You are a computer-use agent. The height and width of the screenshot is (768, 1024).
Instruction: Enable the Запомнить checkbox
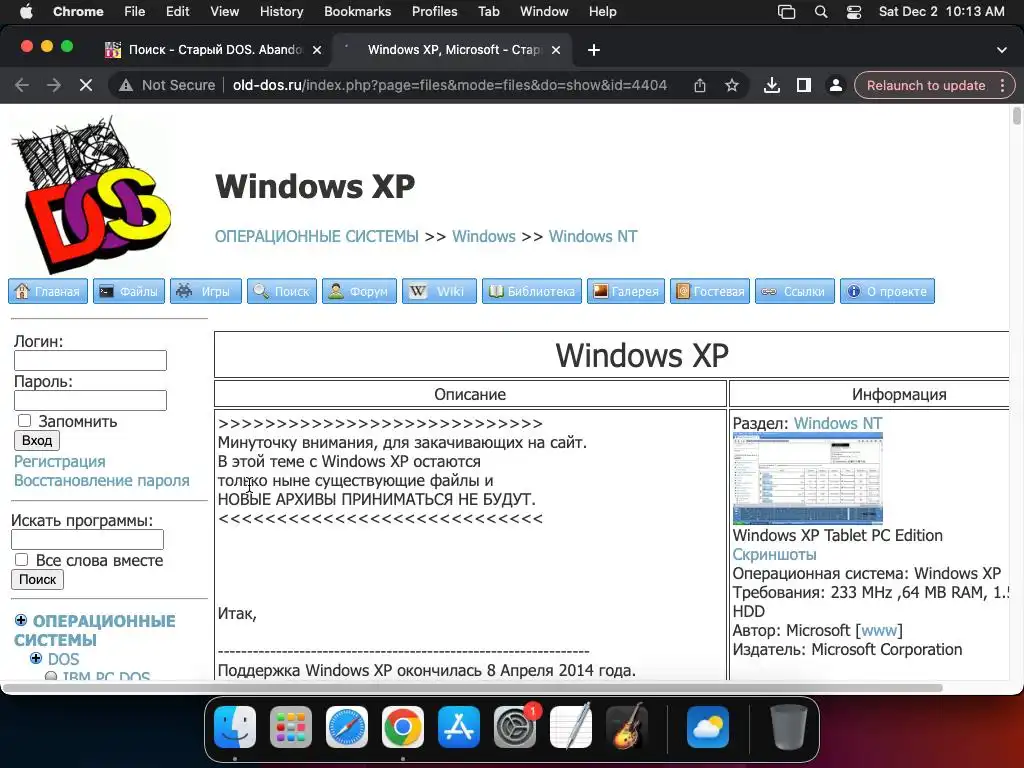[25, 421]
